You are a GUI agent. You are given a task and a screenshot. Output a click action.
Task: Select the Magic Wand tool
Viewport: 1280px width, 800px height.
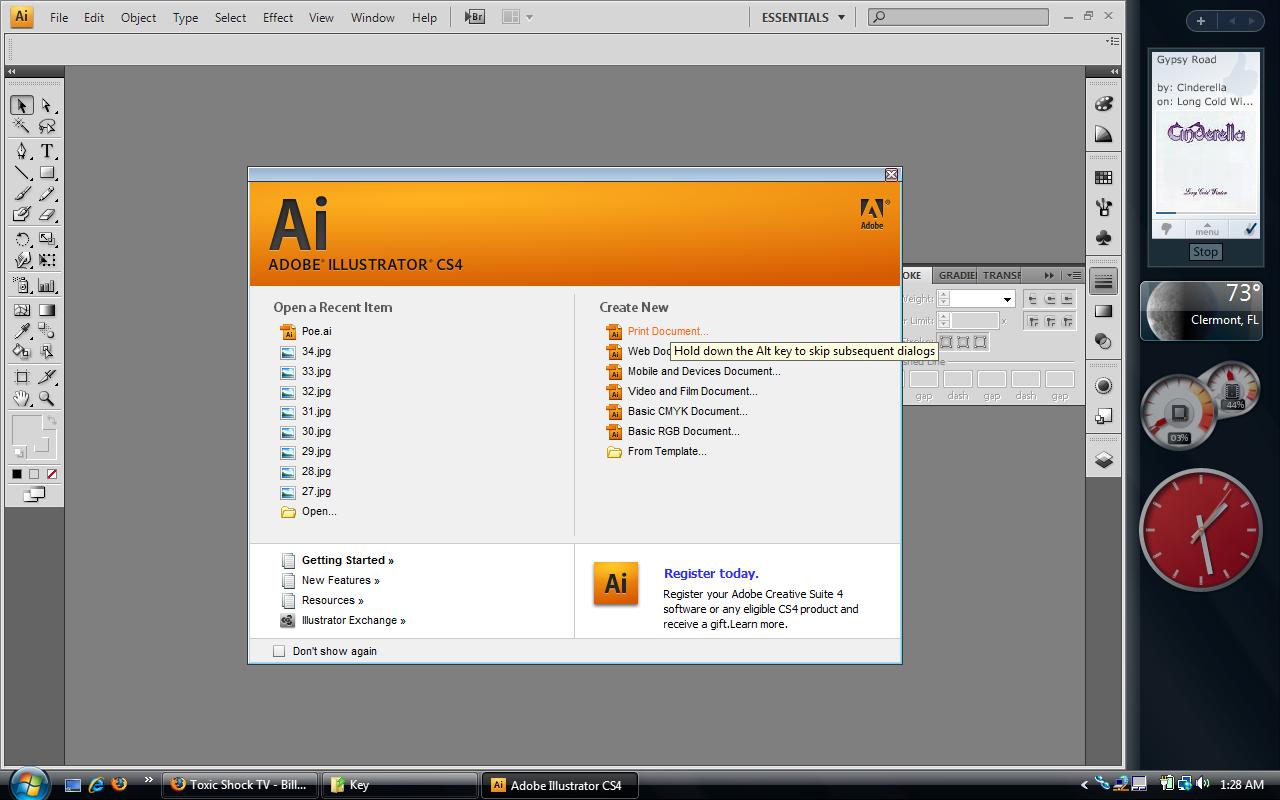pos(21,126)
